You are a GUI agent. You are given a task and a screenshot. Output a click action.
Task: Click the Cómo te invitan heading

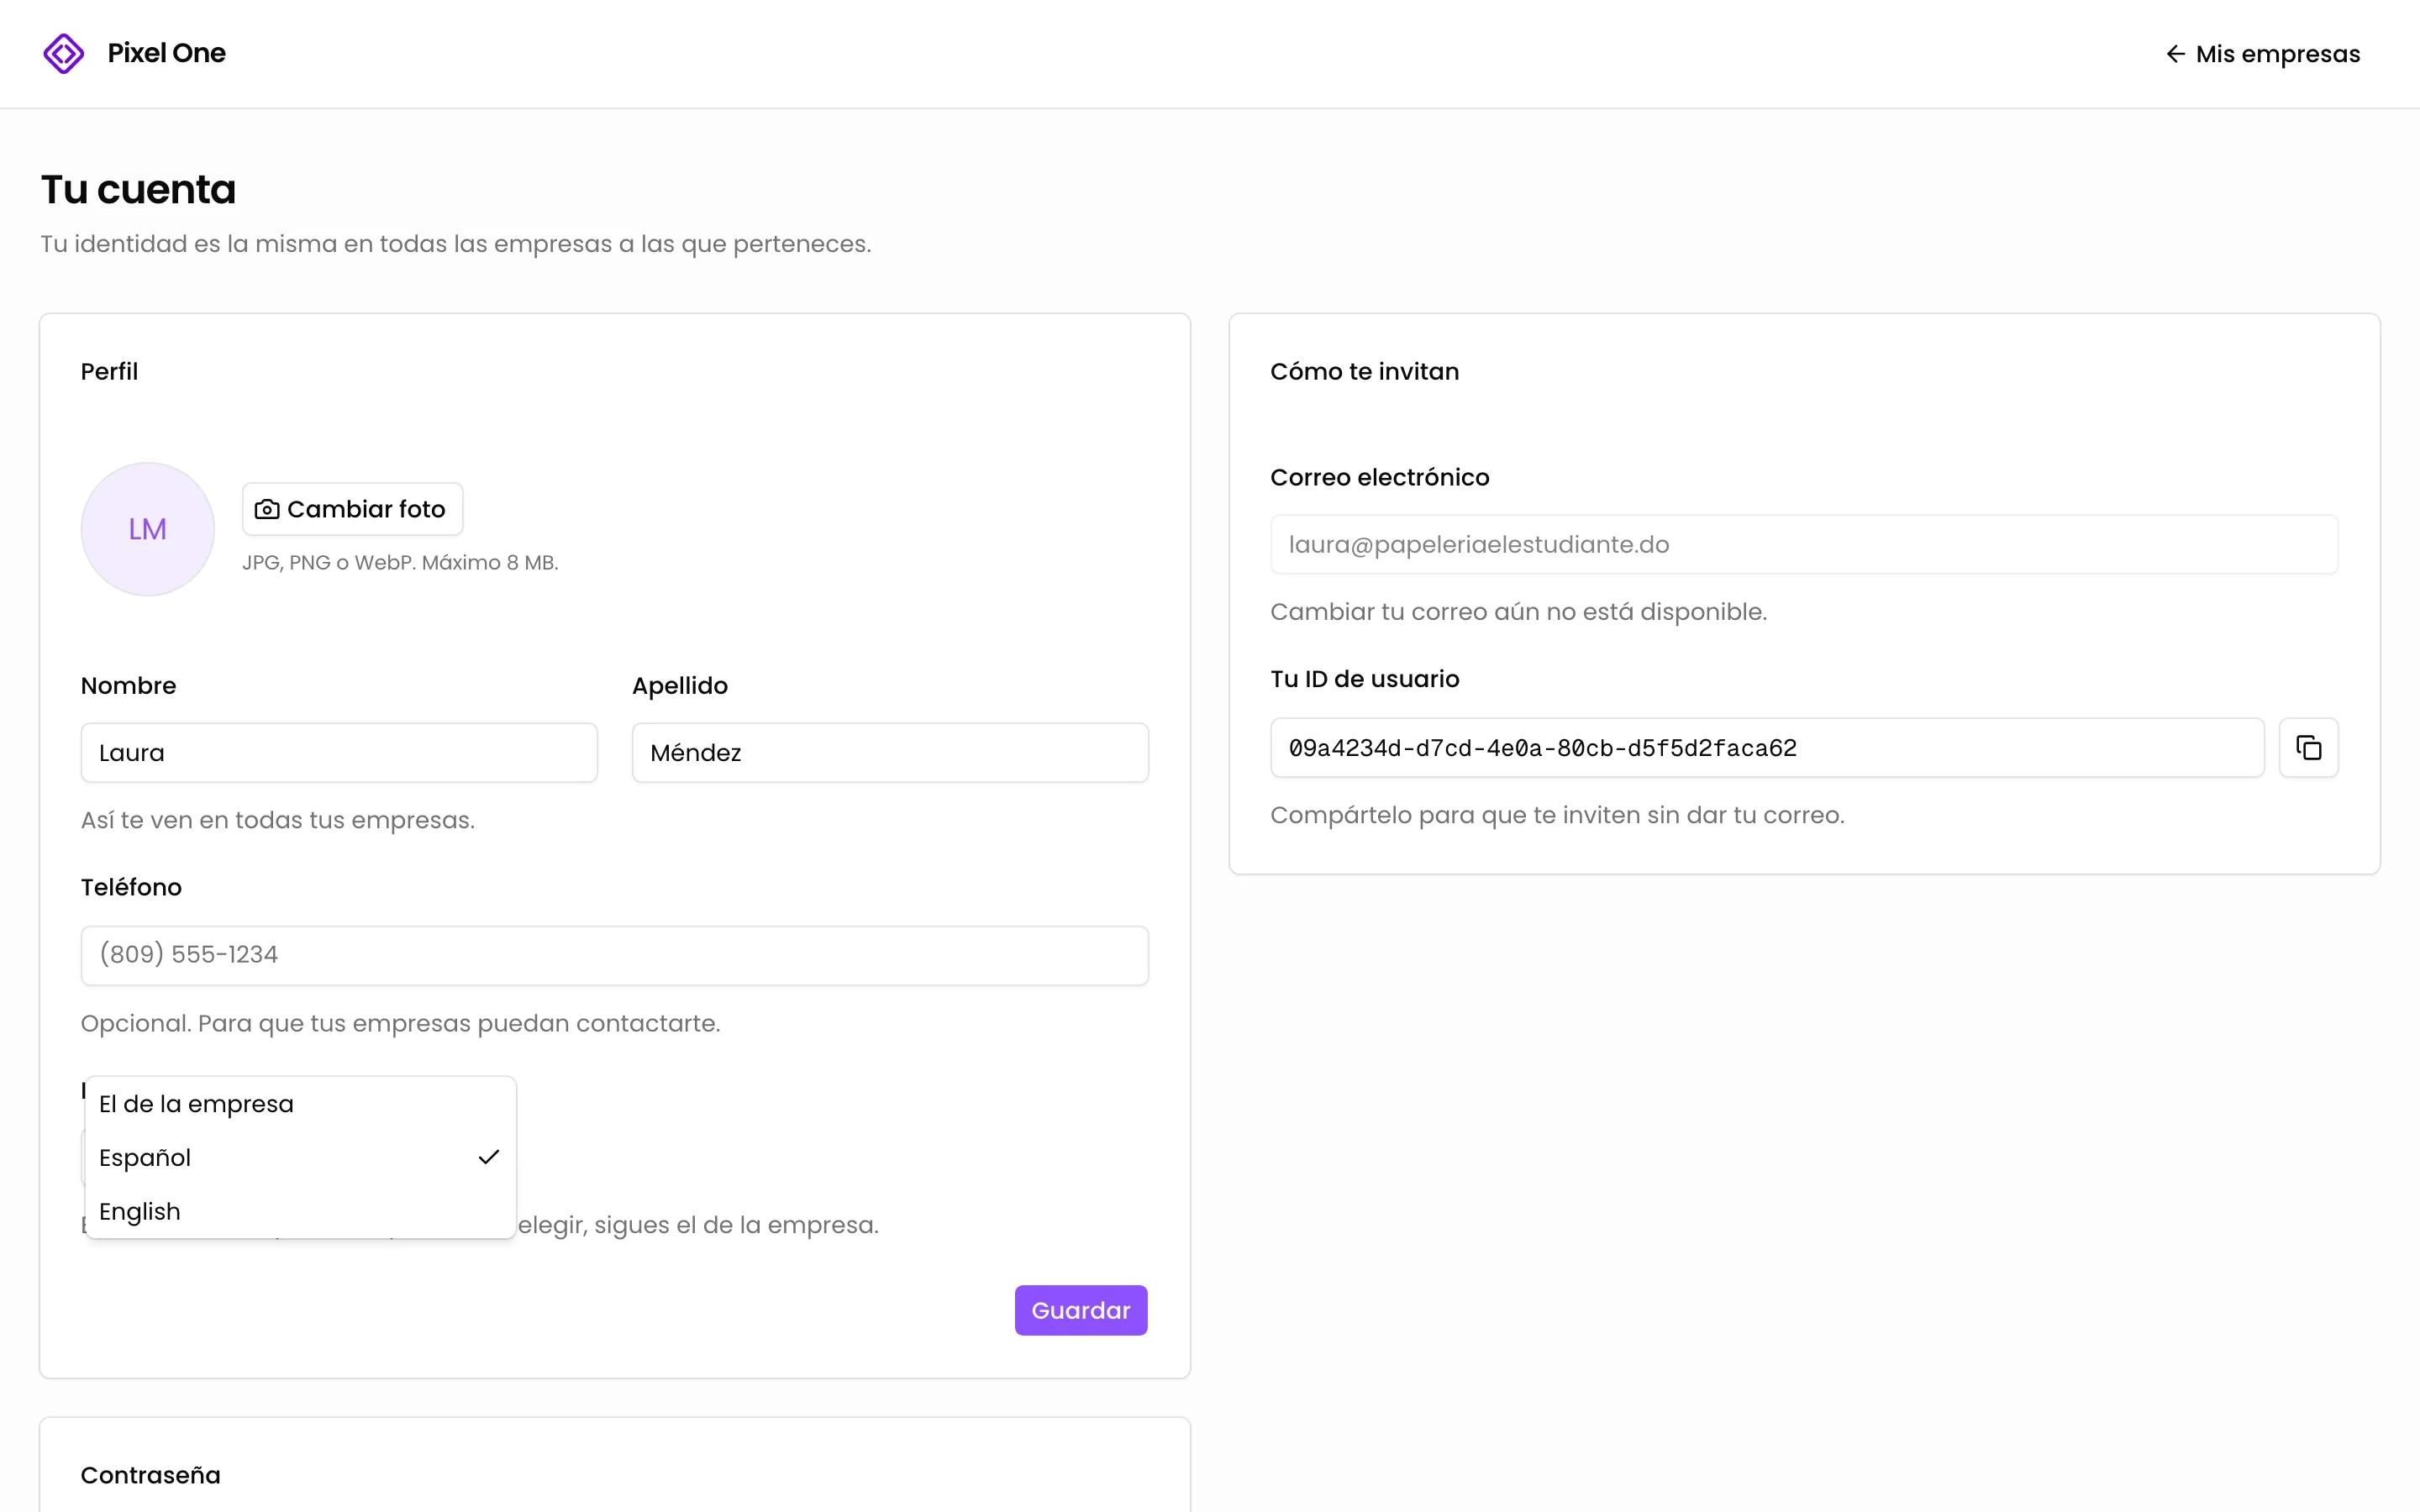[x=1364, y=371]
